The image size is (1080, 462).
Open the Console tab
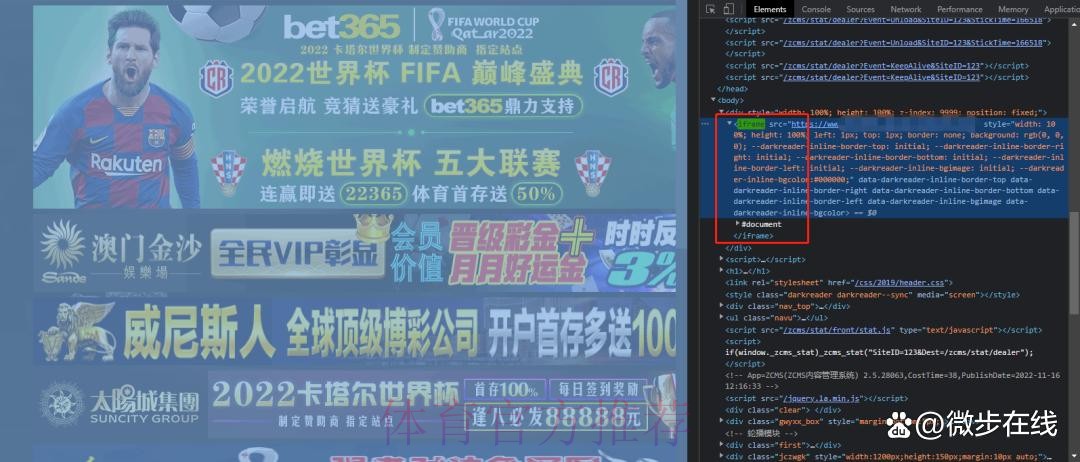click(x=816, y=9)
